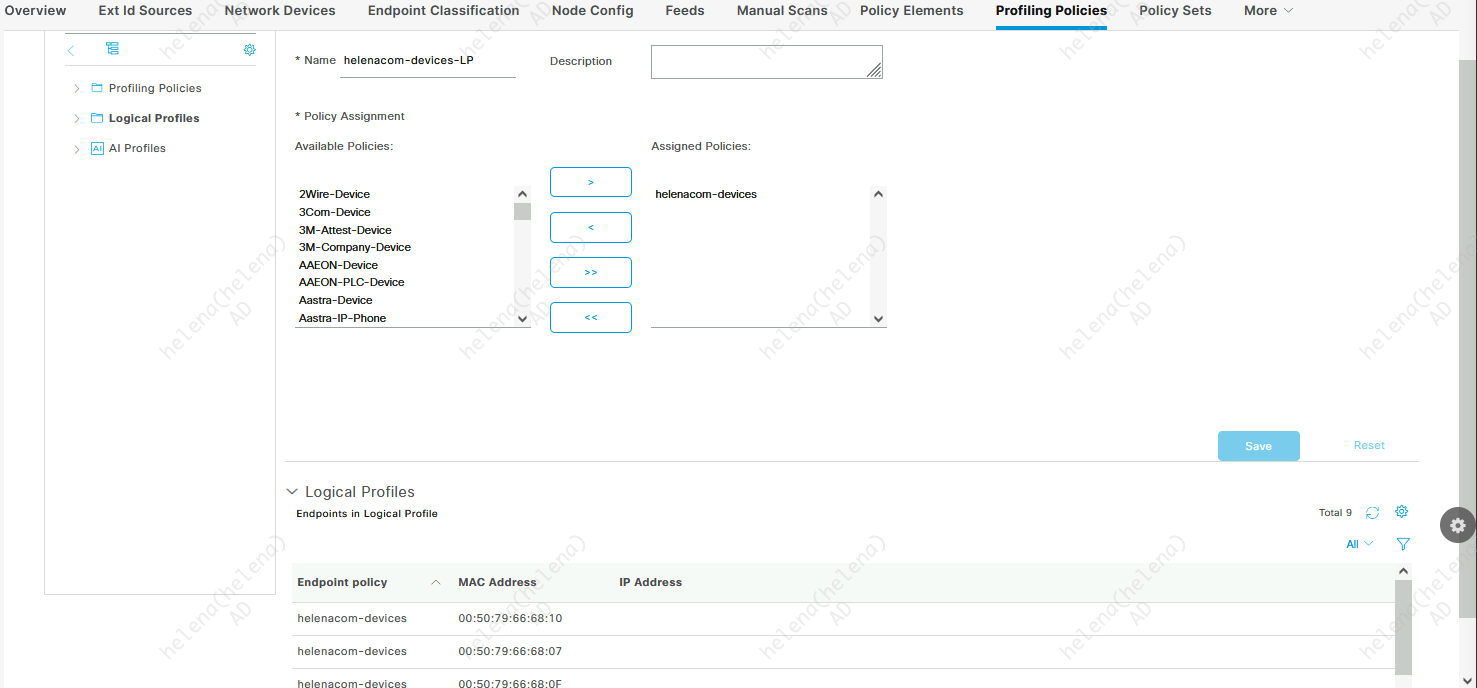Viewport: 1477px width, 688px height.
Task: Open endpoints table column settings gear
Action: point(1401,512)
